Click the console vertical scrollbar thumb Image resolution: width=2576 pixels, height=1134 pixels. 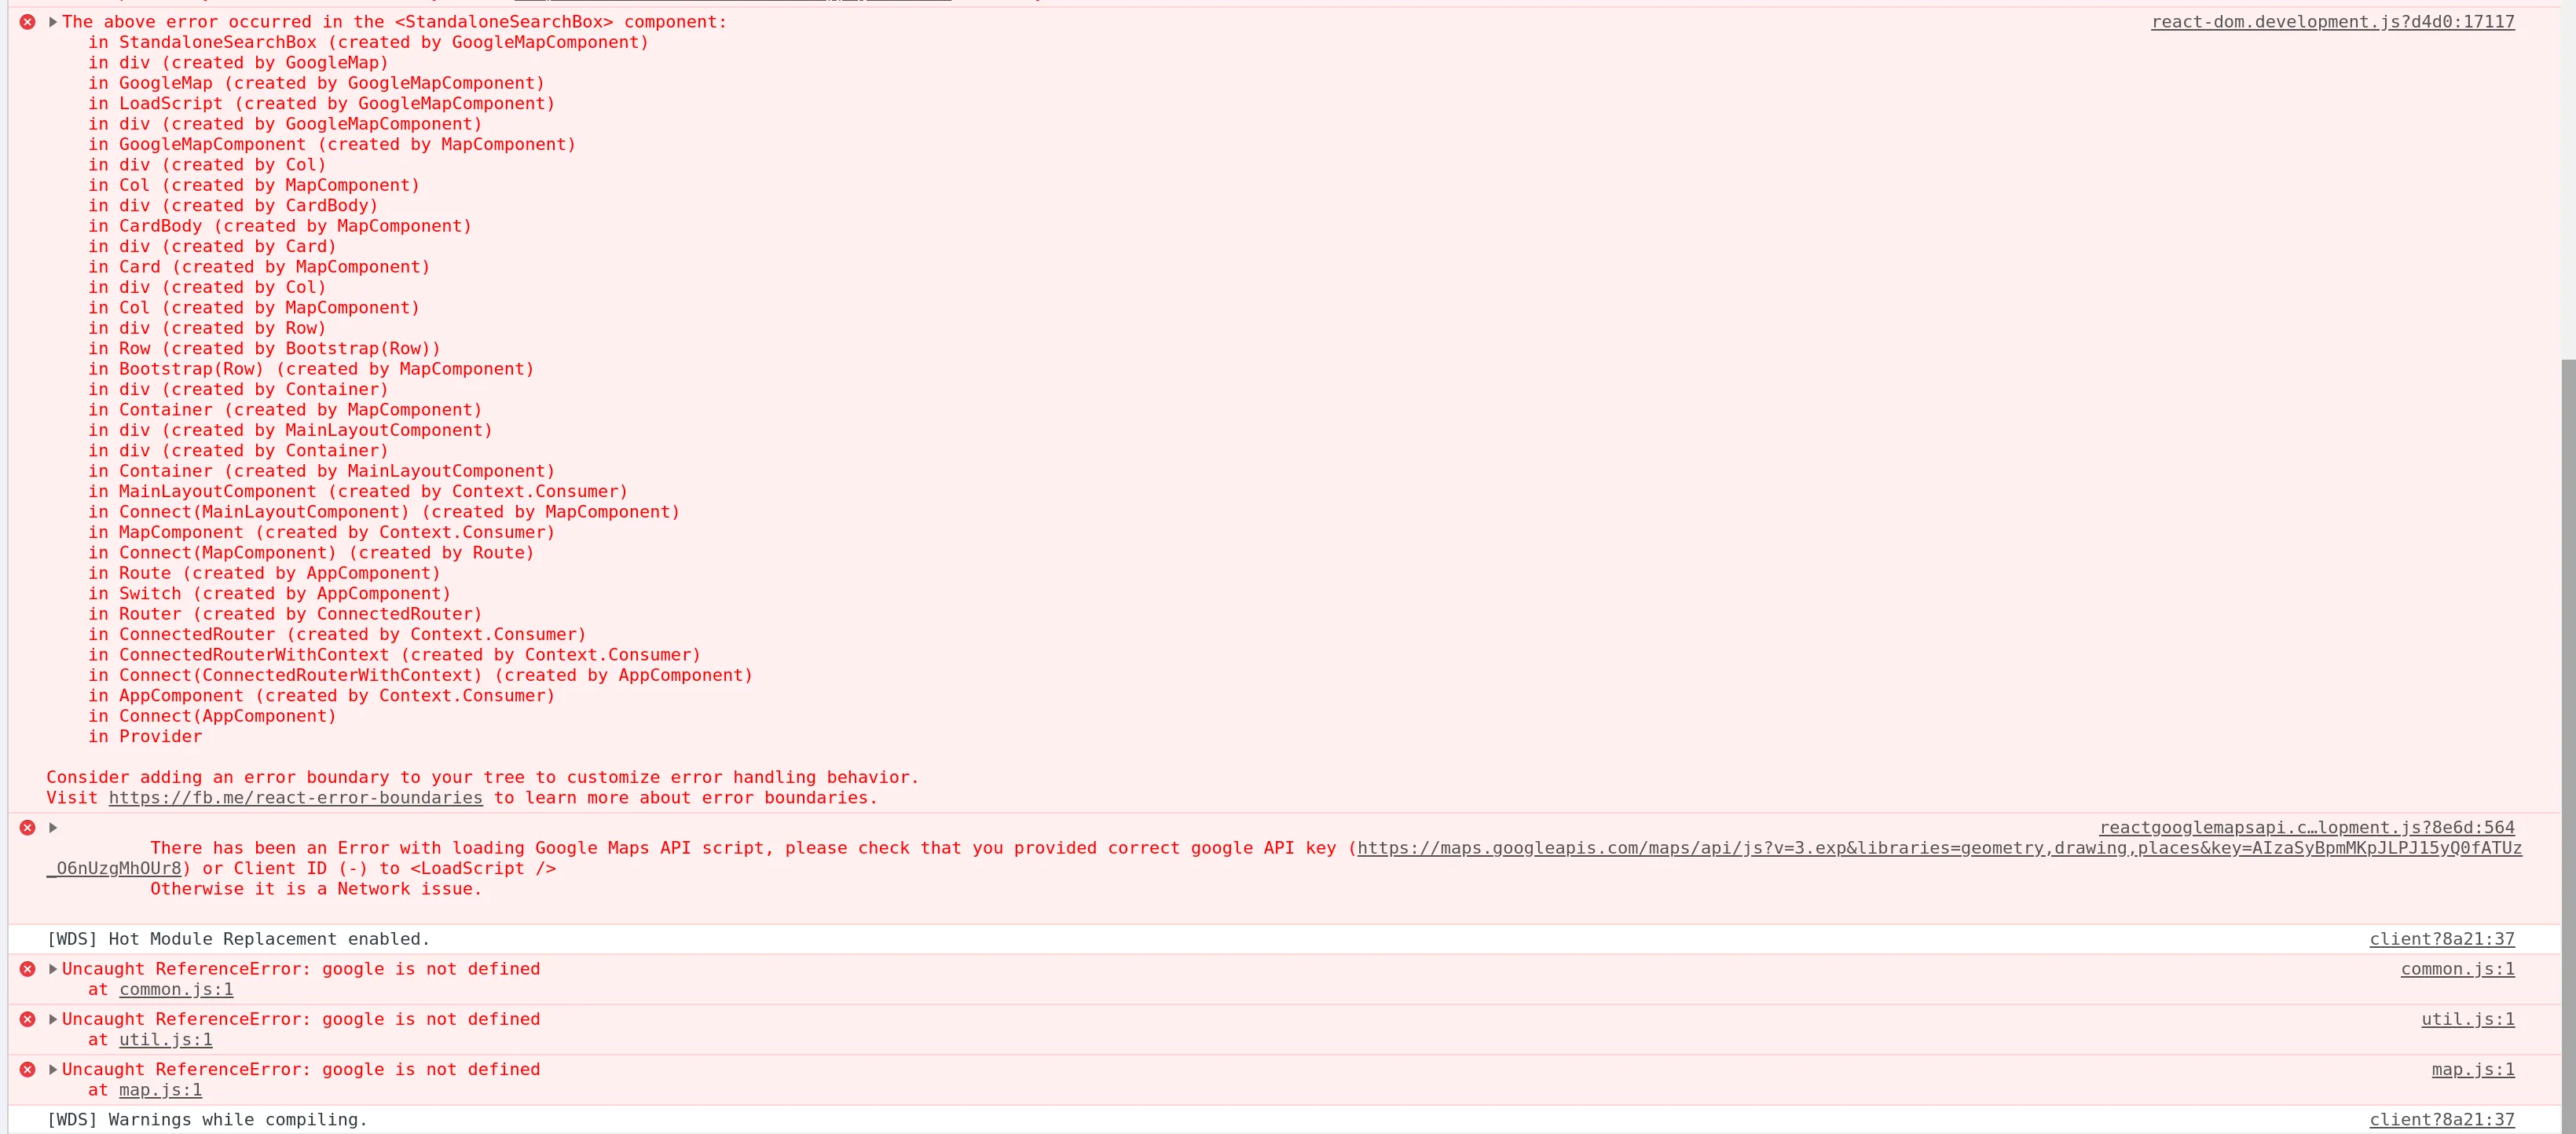click(x=2567, y=745)
